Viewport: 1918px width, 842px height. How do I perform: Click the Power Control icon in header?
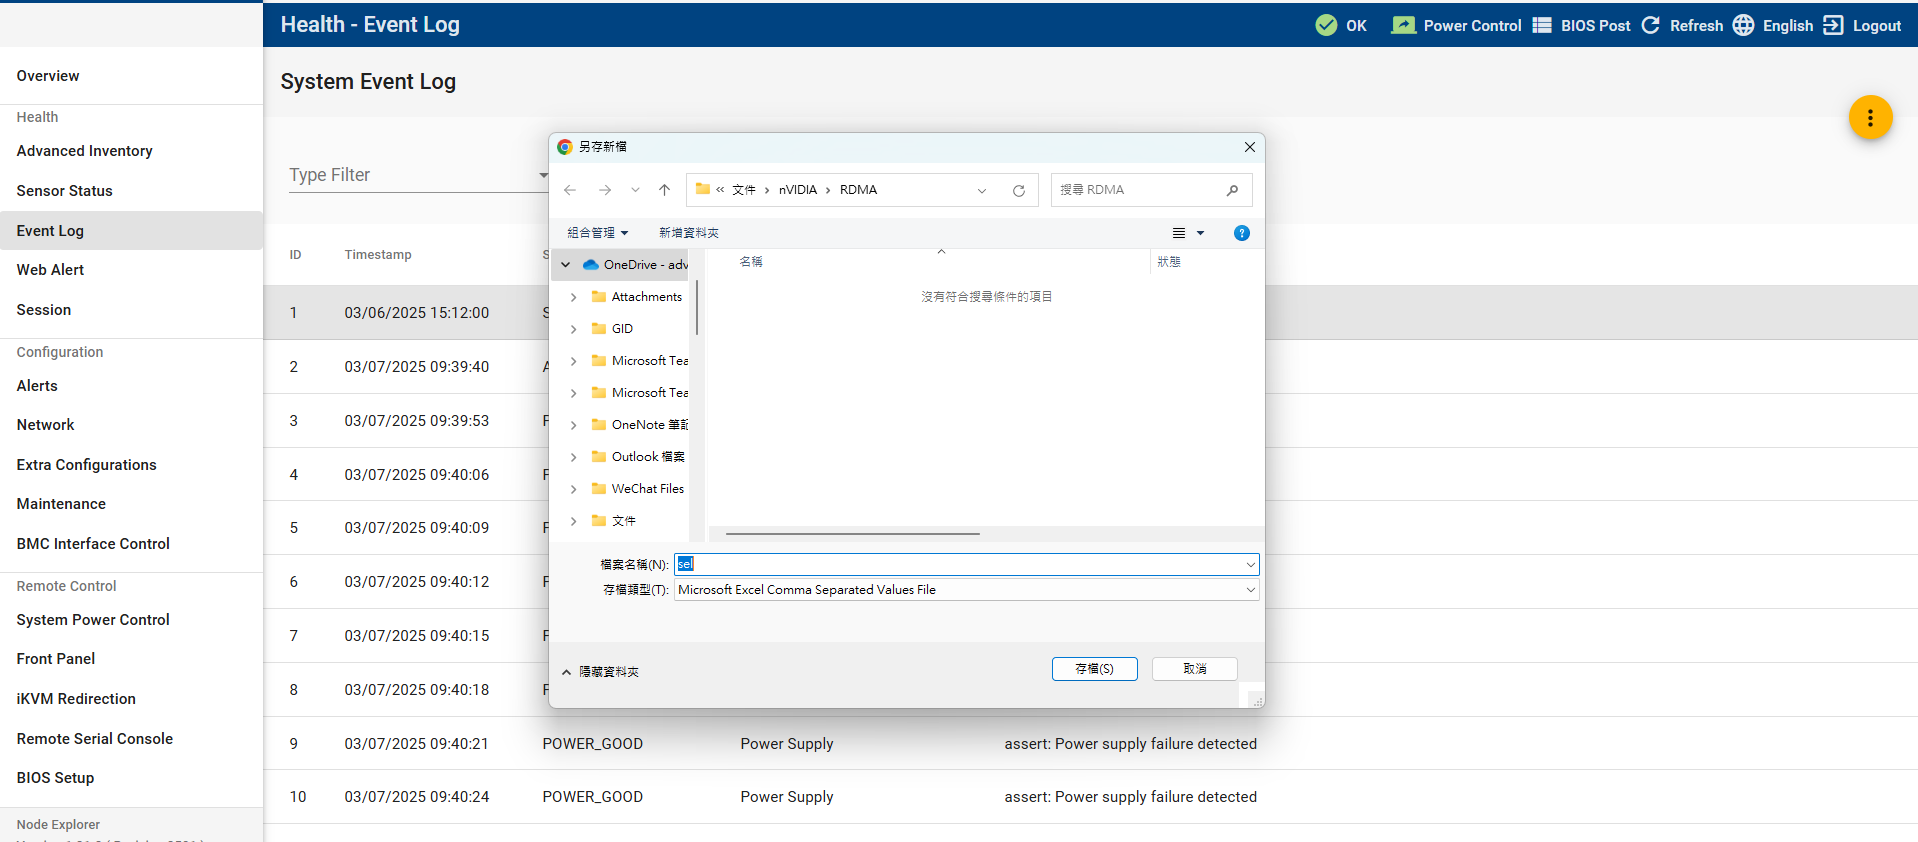coord(1403,25)
